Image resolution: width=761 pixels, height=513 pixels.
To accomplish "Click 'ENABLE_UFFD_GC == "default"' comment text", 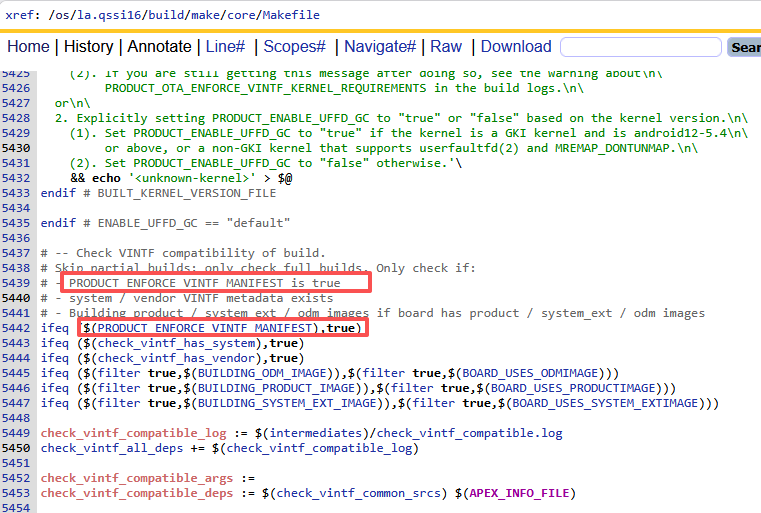I will [194, 223].
